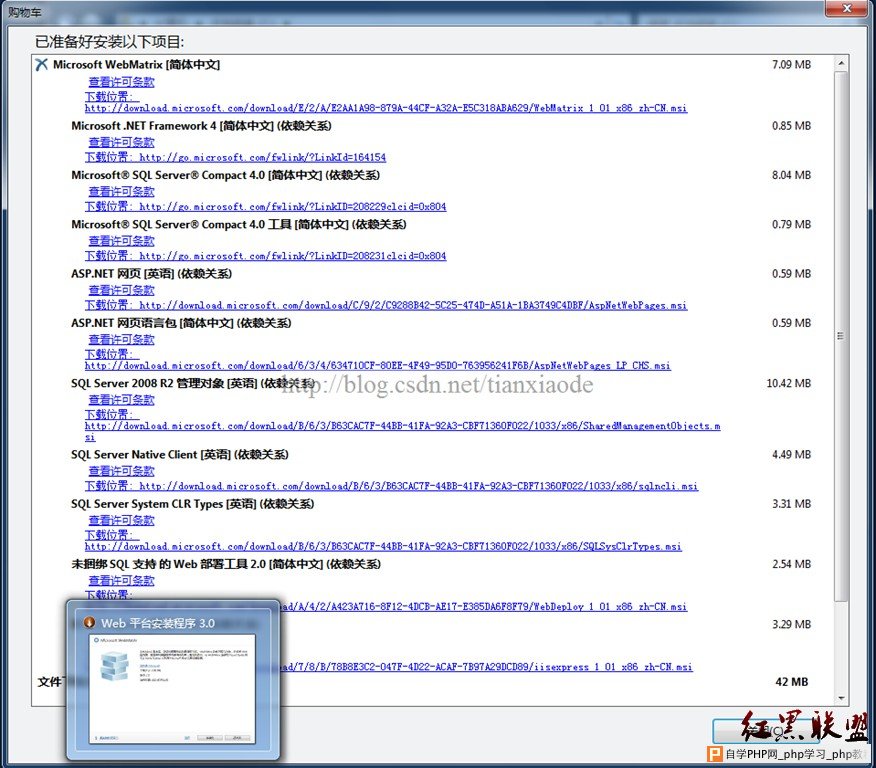Click the '8.04 MB' size value
Screen dimensions: 876x768
pos(791,175)
